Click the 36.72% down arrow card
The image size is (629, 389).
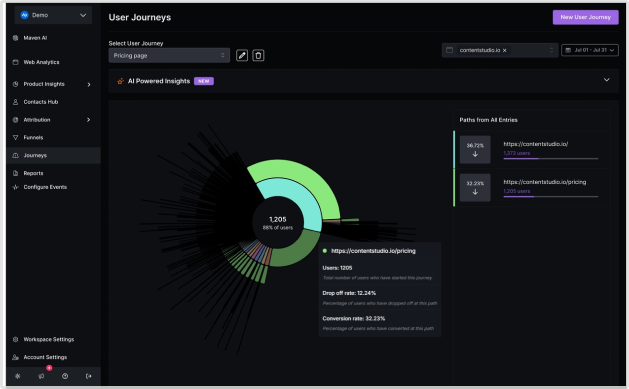tap(475, 150)
